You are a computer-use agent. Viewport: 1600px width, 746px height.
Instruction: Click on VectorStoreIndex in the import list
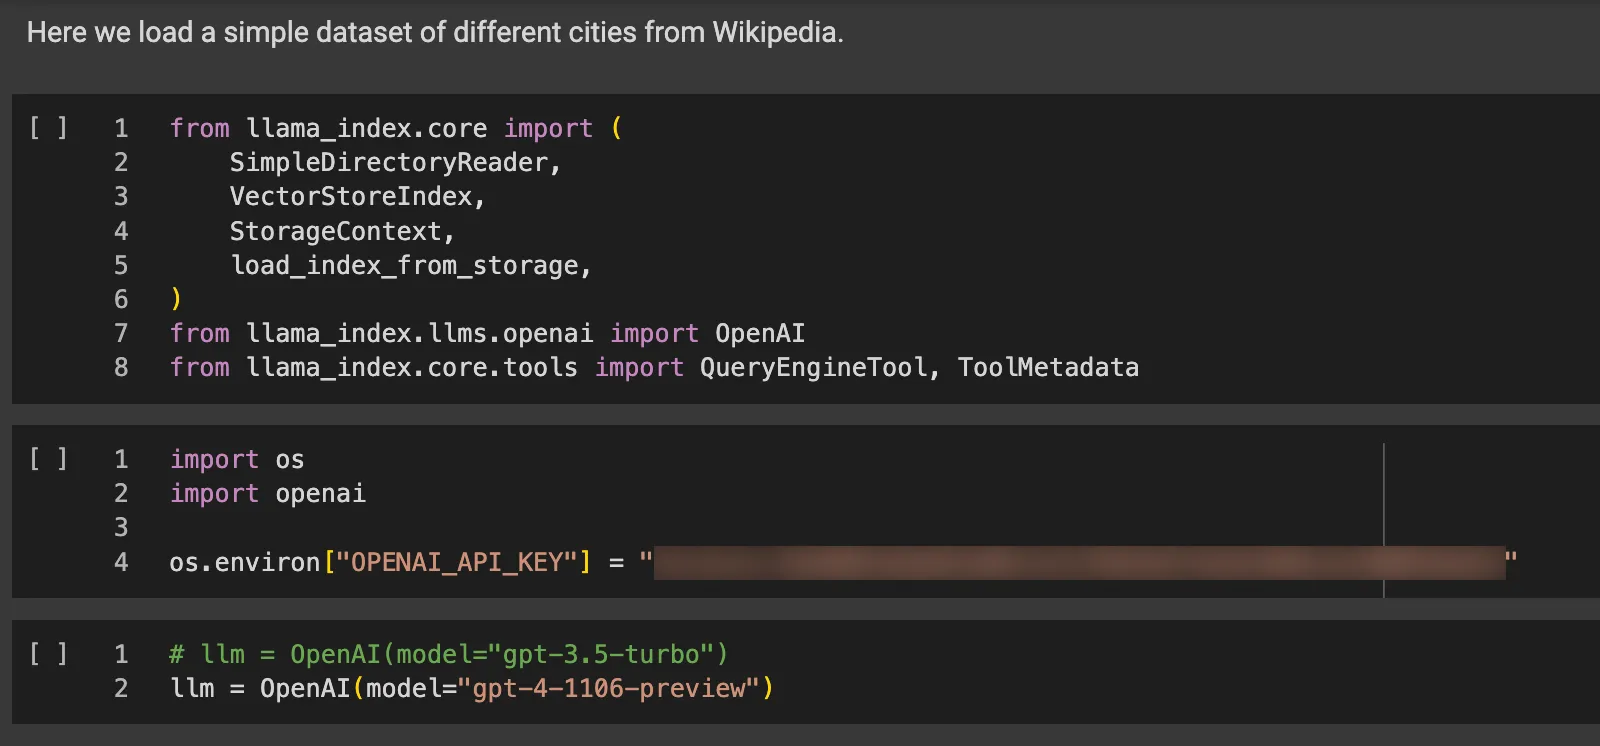point(350,197)
